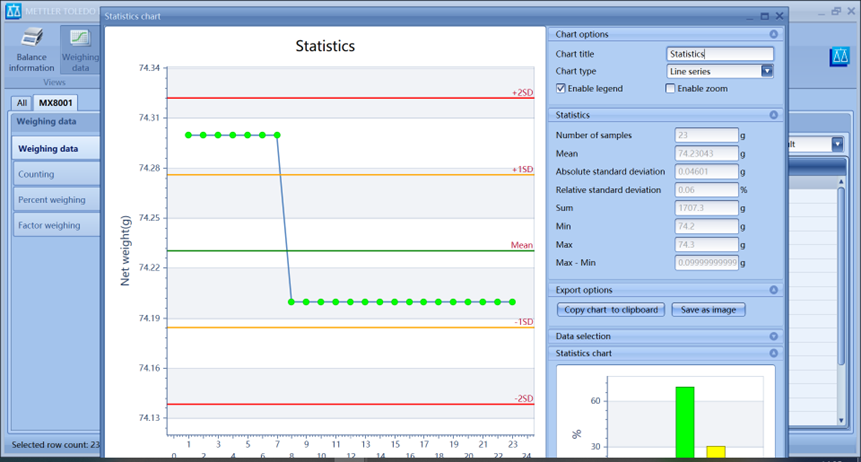Click Save as image button
This screenshot has height=462, width=861.
click(x=708, y=310)
